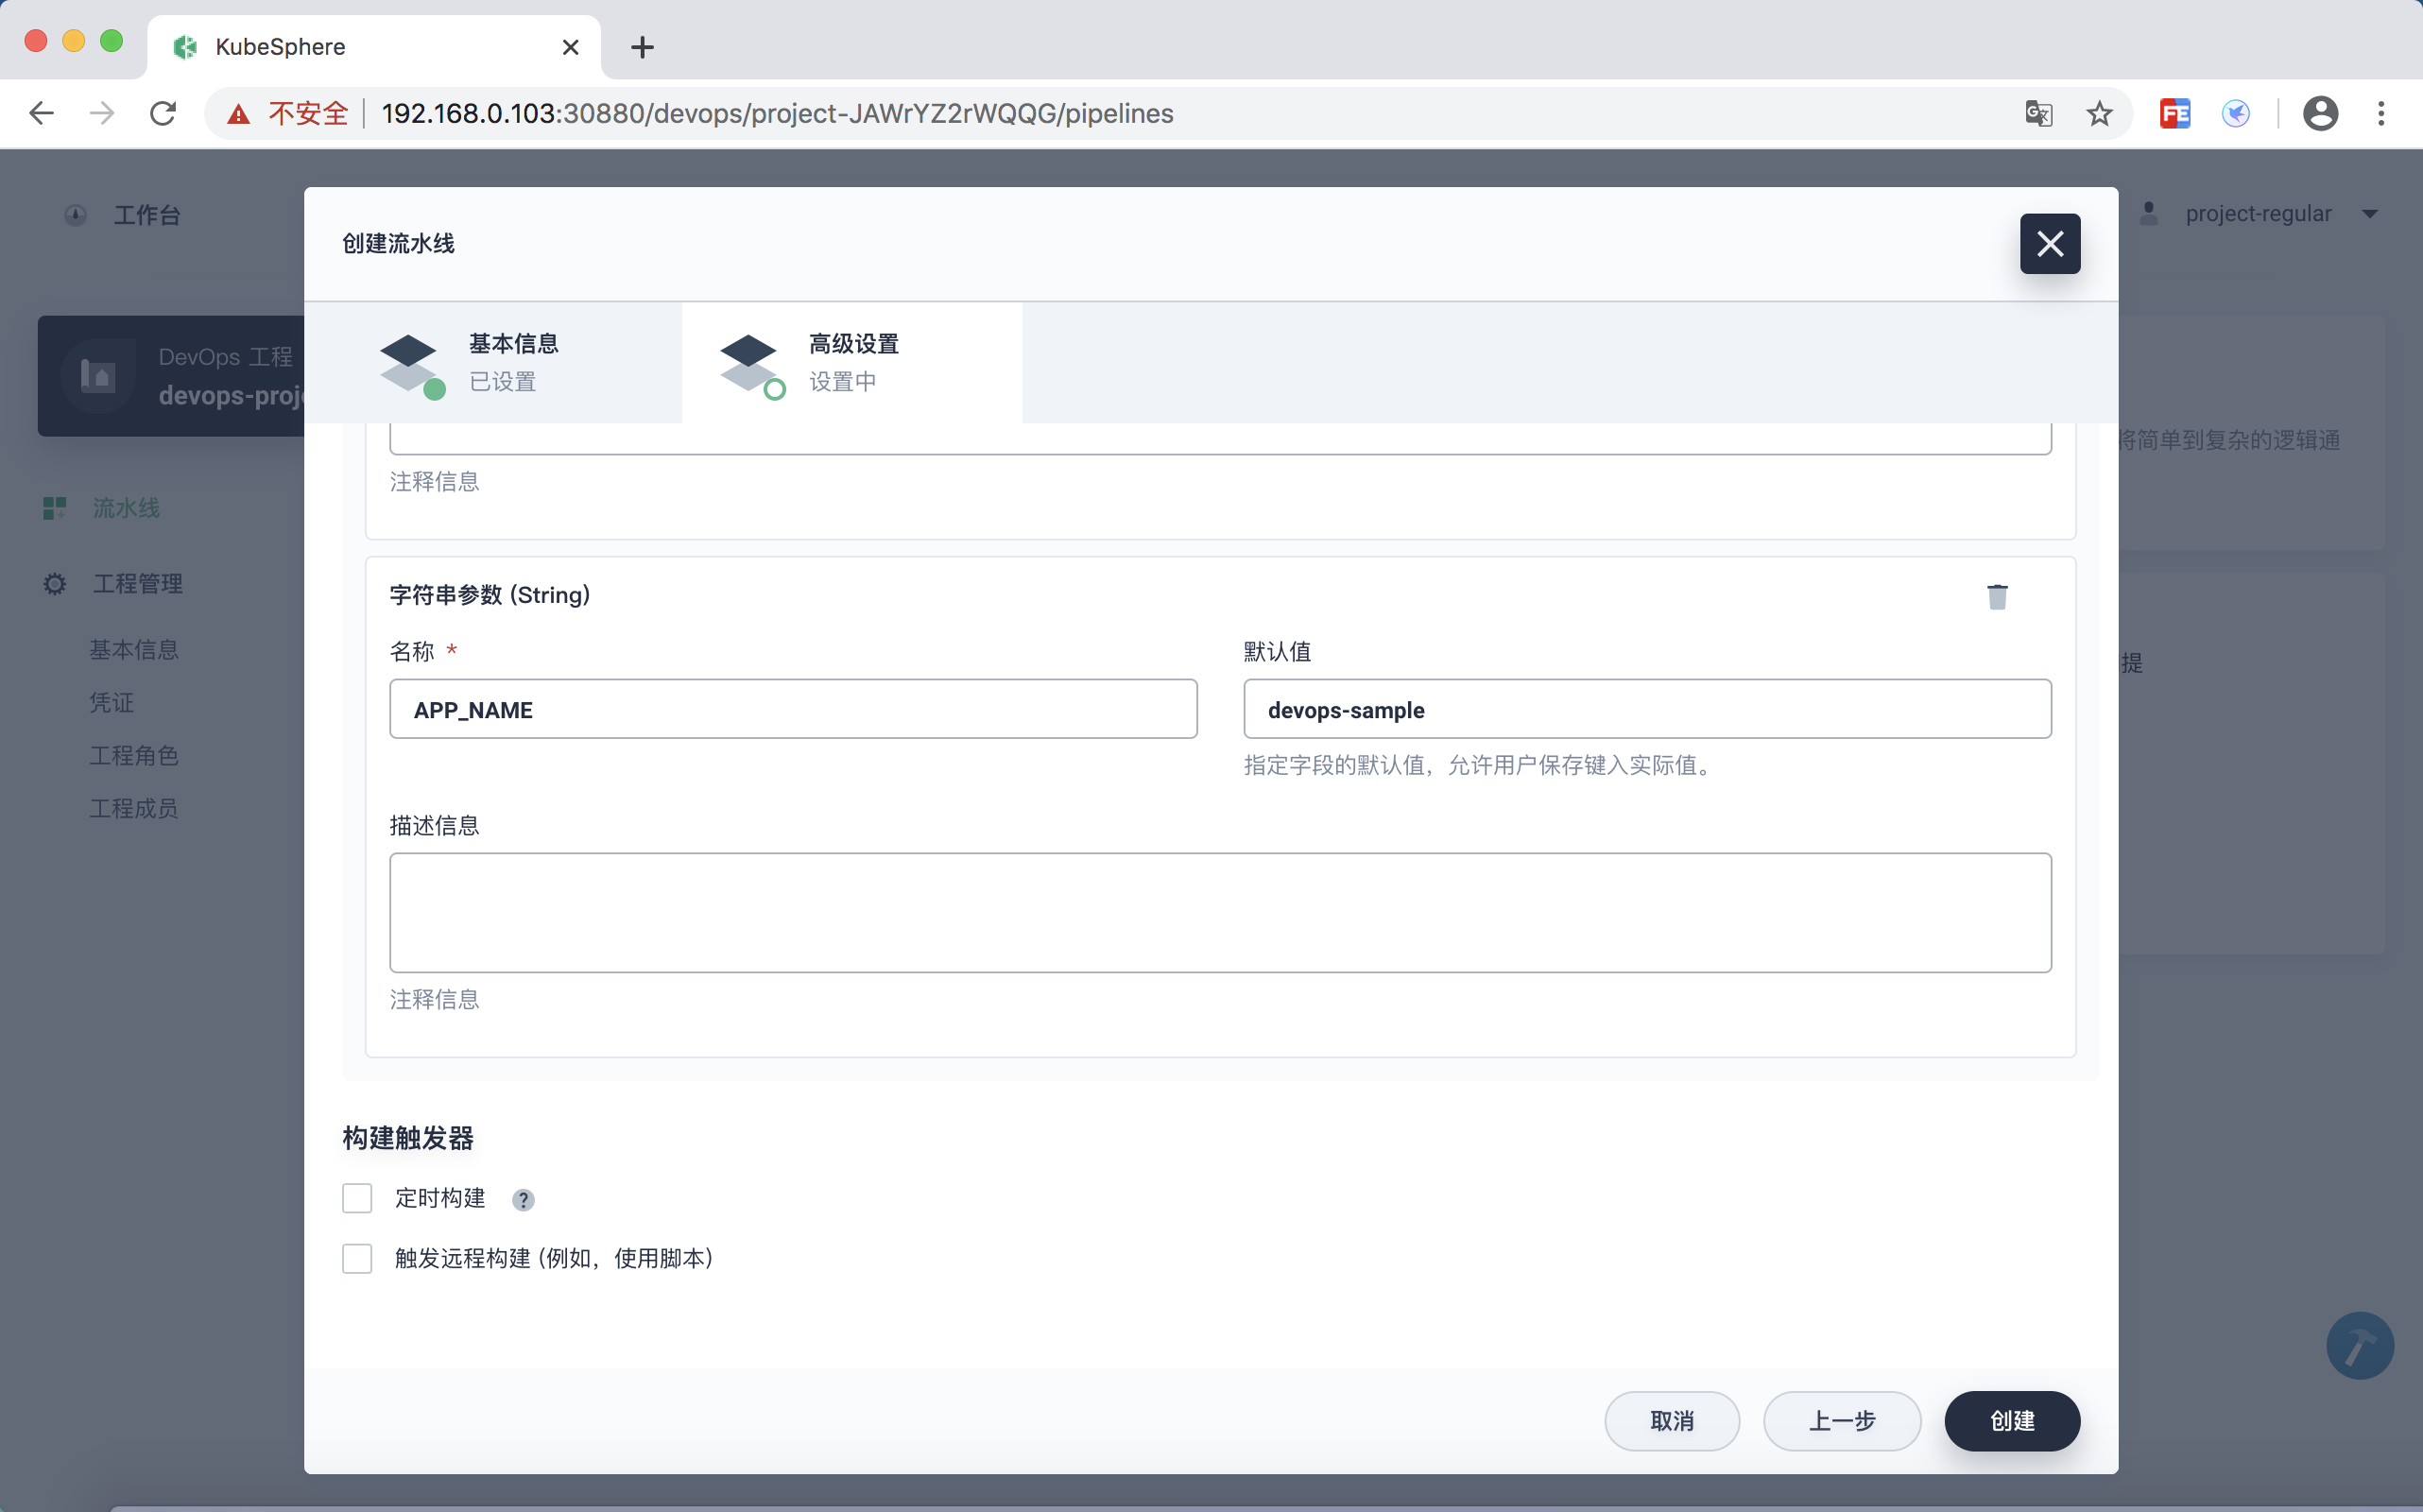The height and width of the screenshot is (1512, 2423).
Task: Open Chrome's three-dot menu
Action: (x=2380, y=114)
